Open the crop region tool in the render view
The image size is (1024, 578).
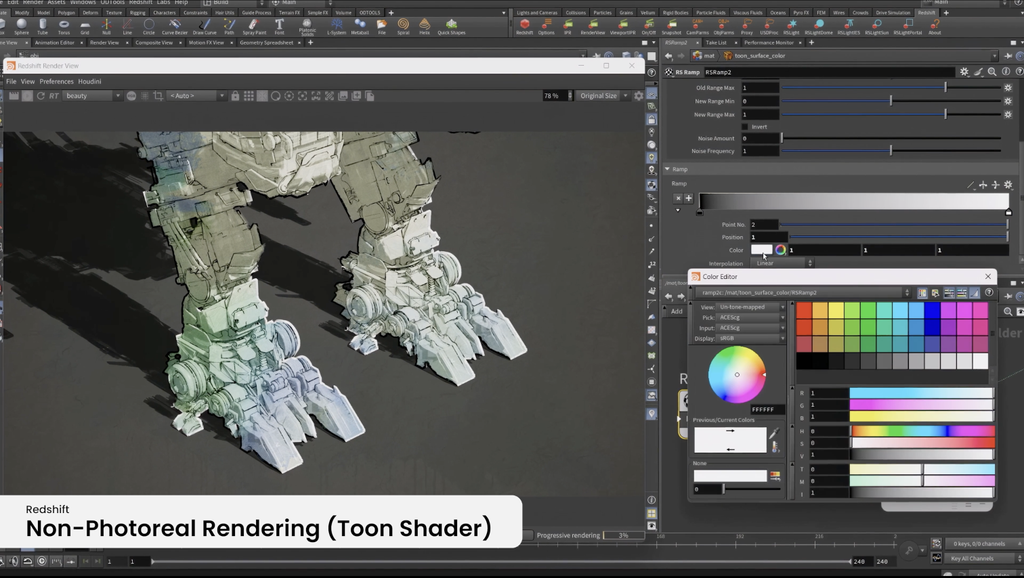(x=158, y=95)
